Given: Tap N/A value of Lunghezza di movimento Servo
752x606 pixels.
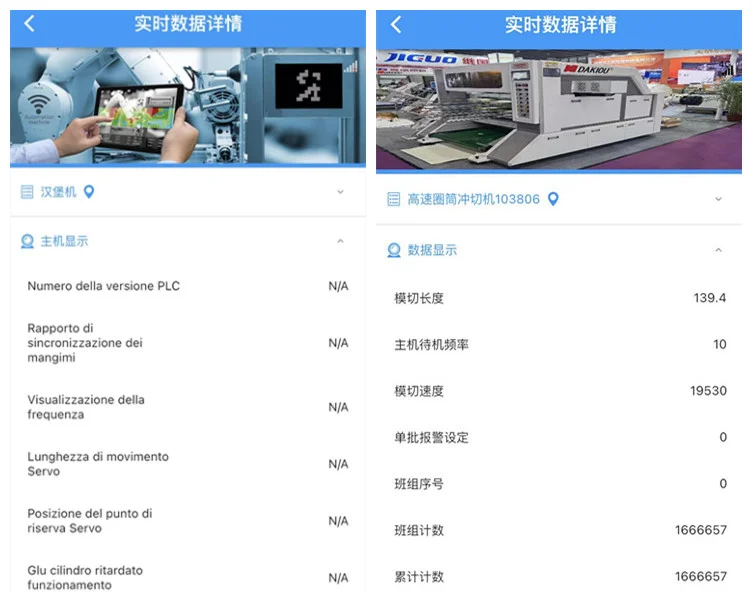Looking at the screenshot, I should click(338, 464).
